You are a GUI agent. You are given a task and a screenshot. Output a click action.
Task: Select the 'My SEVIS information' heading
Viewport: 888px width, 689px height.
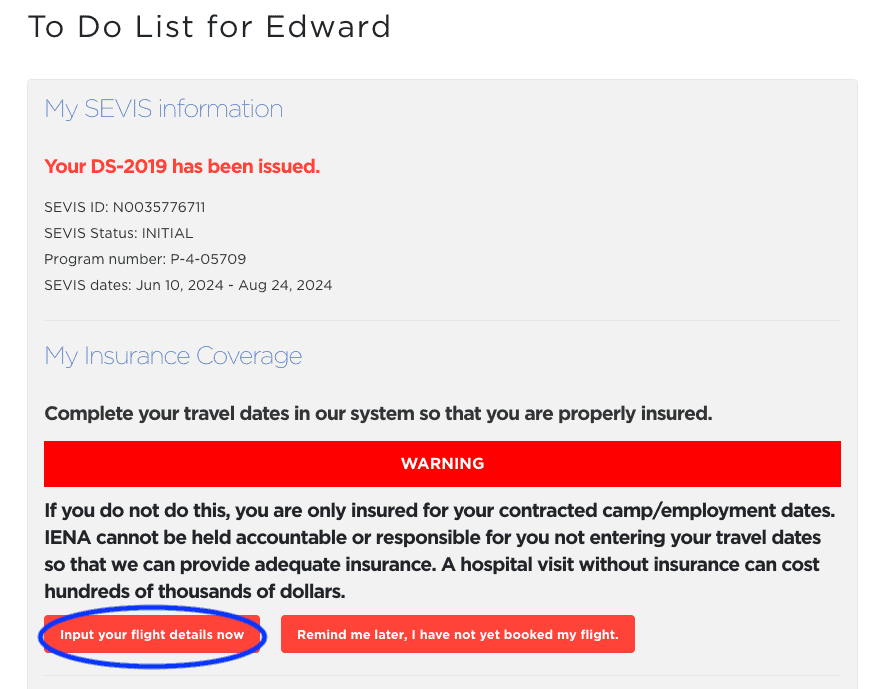coord(163,109)
